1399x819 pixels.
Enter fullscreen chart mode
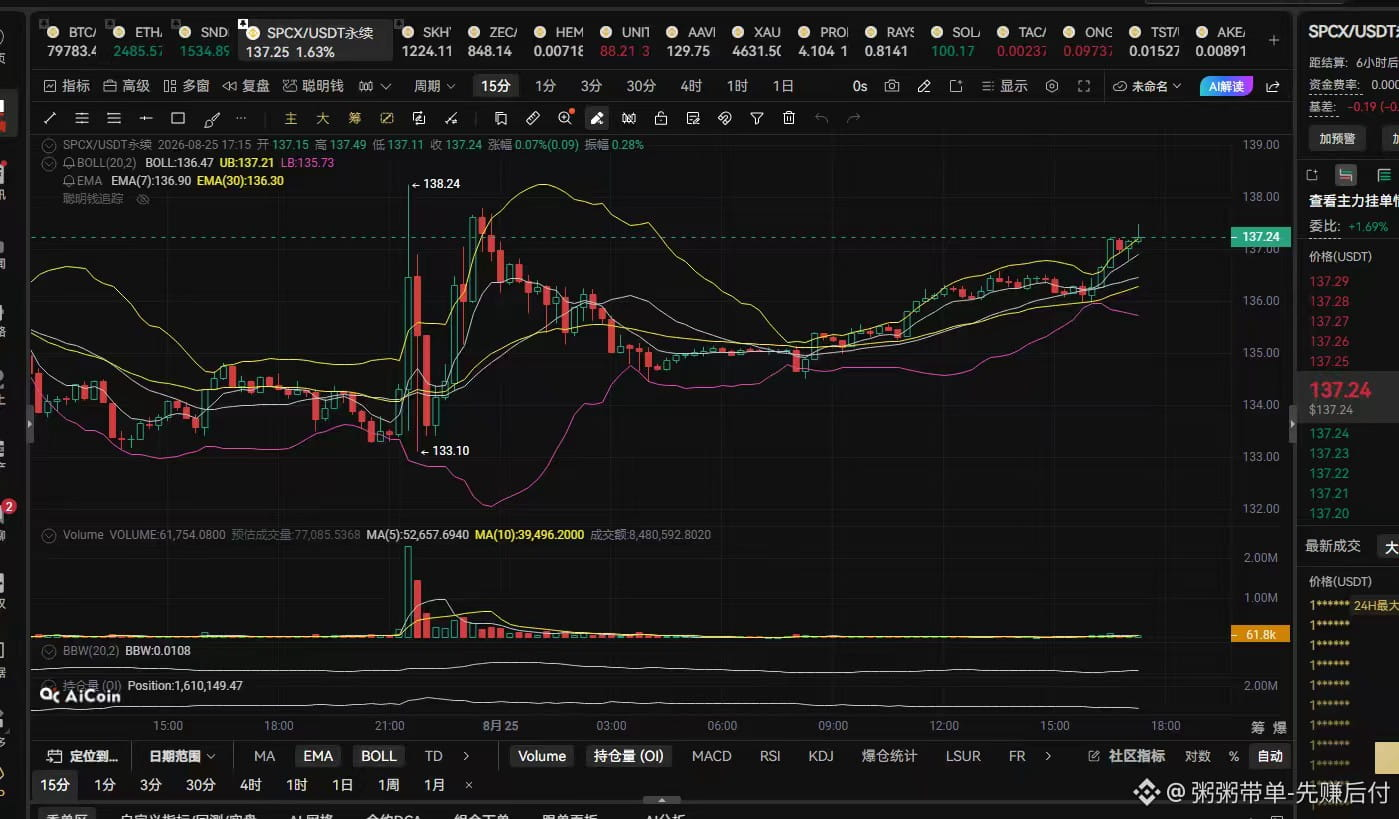1083,86
